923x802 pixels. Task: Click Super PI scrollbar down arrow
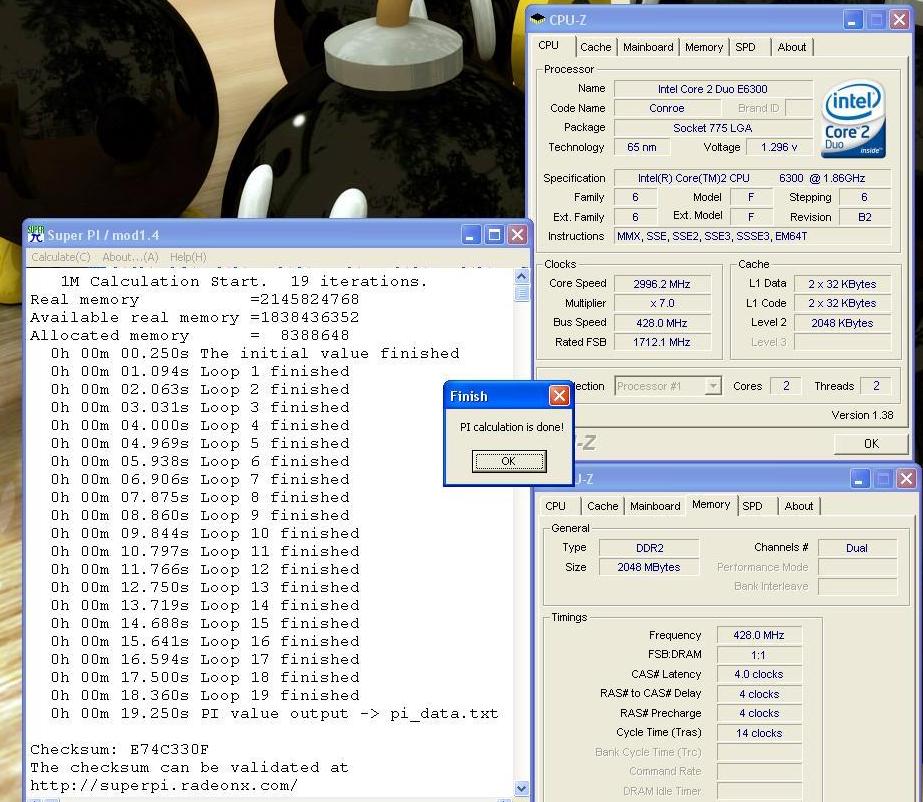tap(522, 788)
